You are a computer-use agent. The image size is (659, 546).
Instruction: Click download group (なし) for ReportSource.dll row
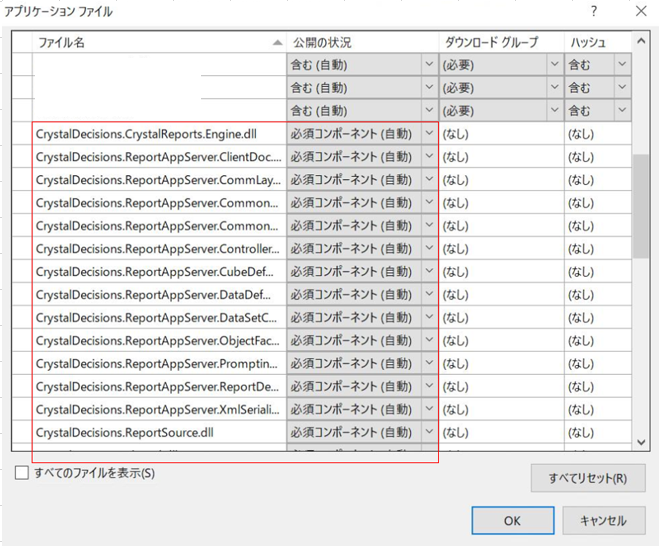click(501, 432)
